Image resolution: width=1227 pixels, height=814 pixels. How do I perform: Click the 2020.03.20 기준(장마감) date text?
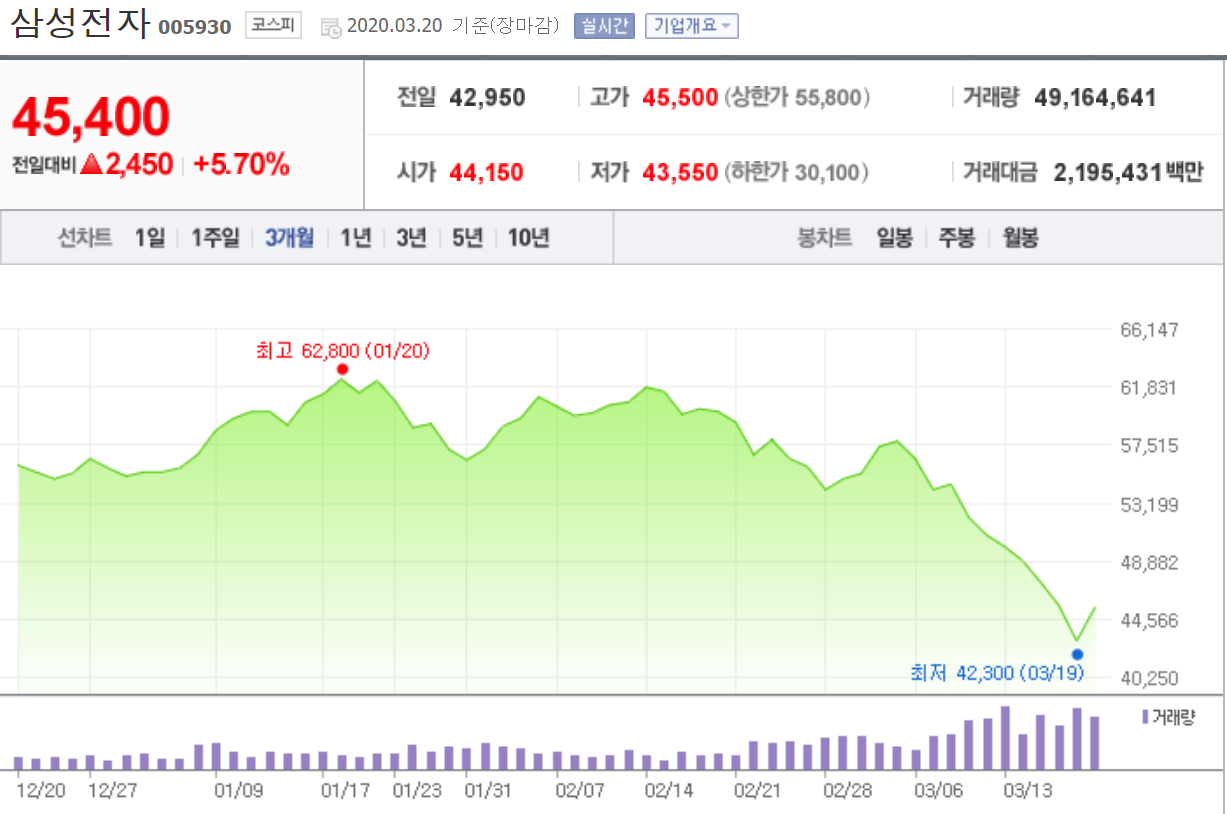[453, 26]
